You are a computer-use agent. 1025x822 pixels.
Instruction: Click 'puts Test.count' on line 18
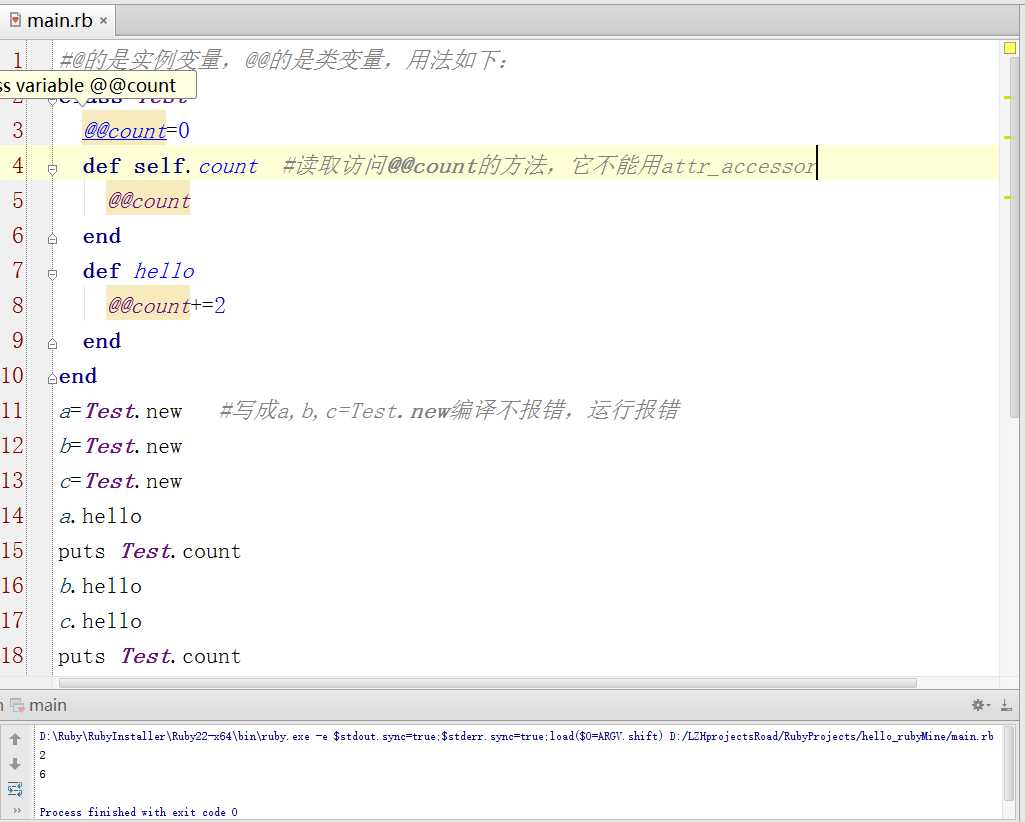pyautogui.click(x=149, y=656)
